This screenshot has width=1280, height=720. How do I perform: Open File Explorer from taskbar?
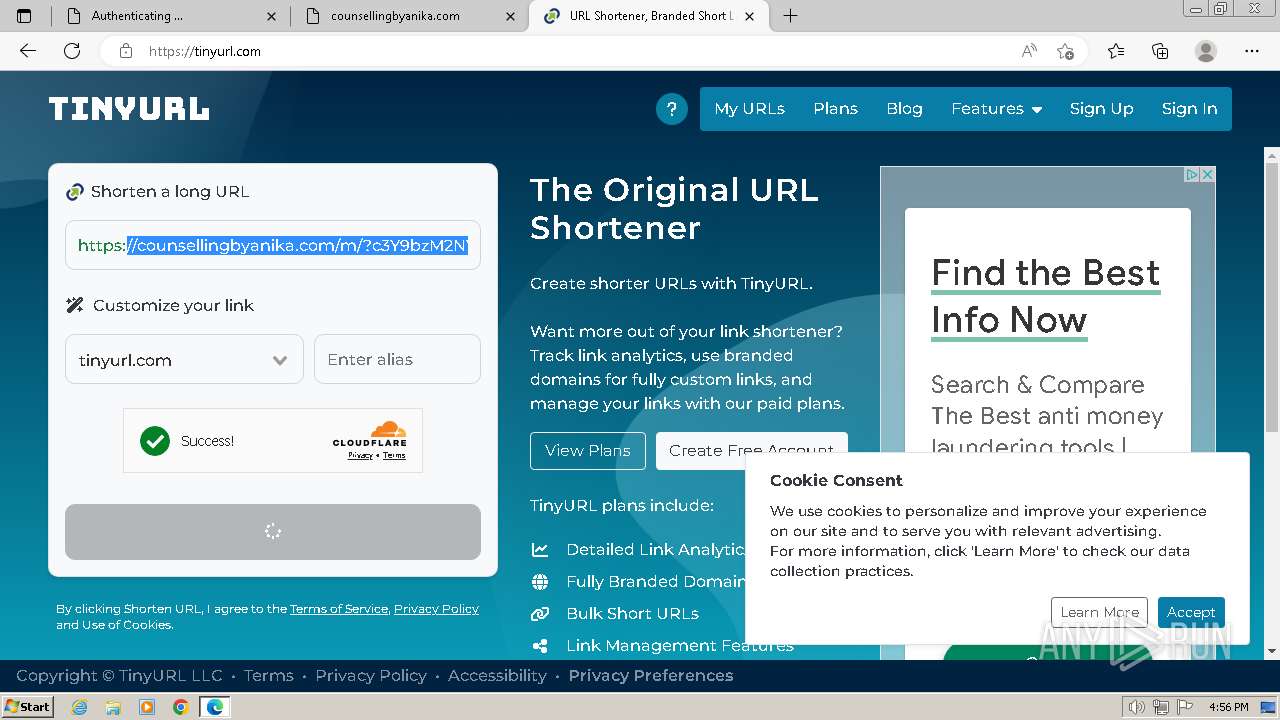pos(113,707)
